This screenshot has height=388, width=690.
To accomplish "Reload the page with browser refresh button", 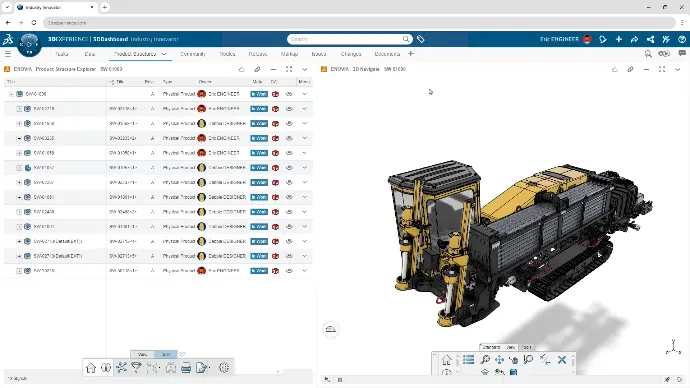I will click(x=34, y=22).
